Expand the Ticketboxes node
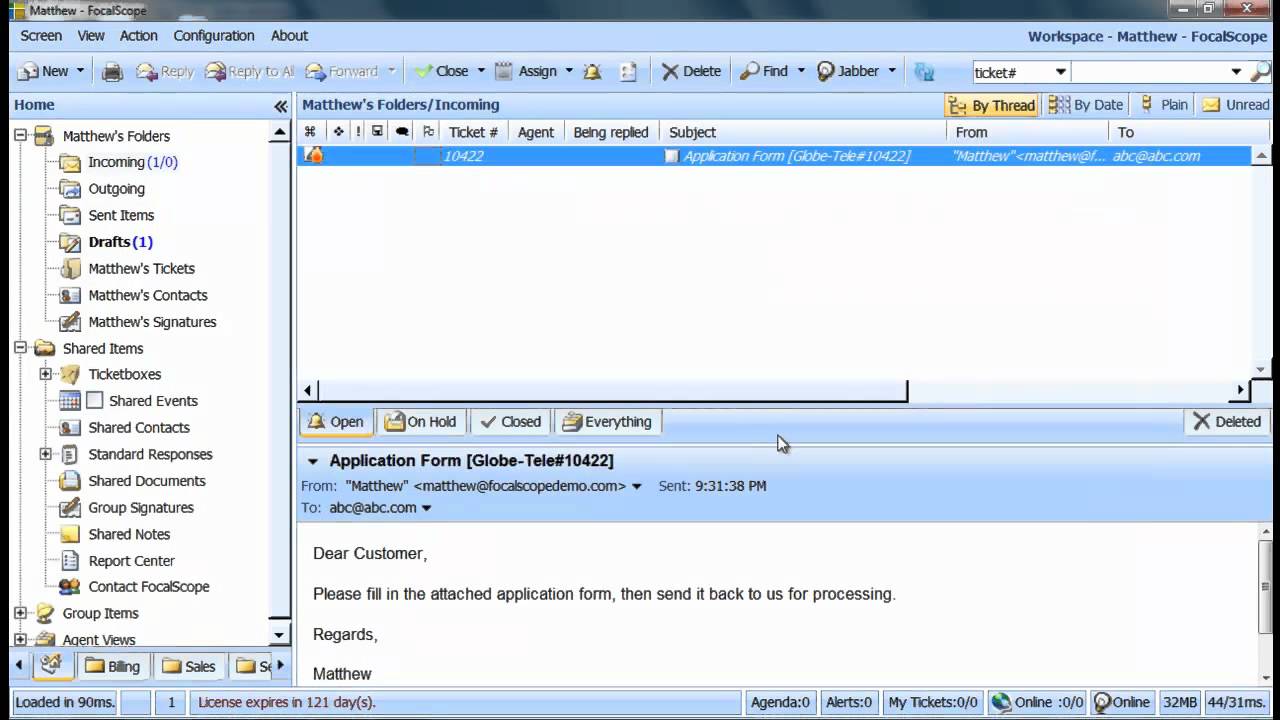Image resolution: width=1280 pixels, height=720 pixels. [x=45, y=374]
